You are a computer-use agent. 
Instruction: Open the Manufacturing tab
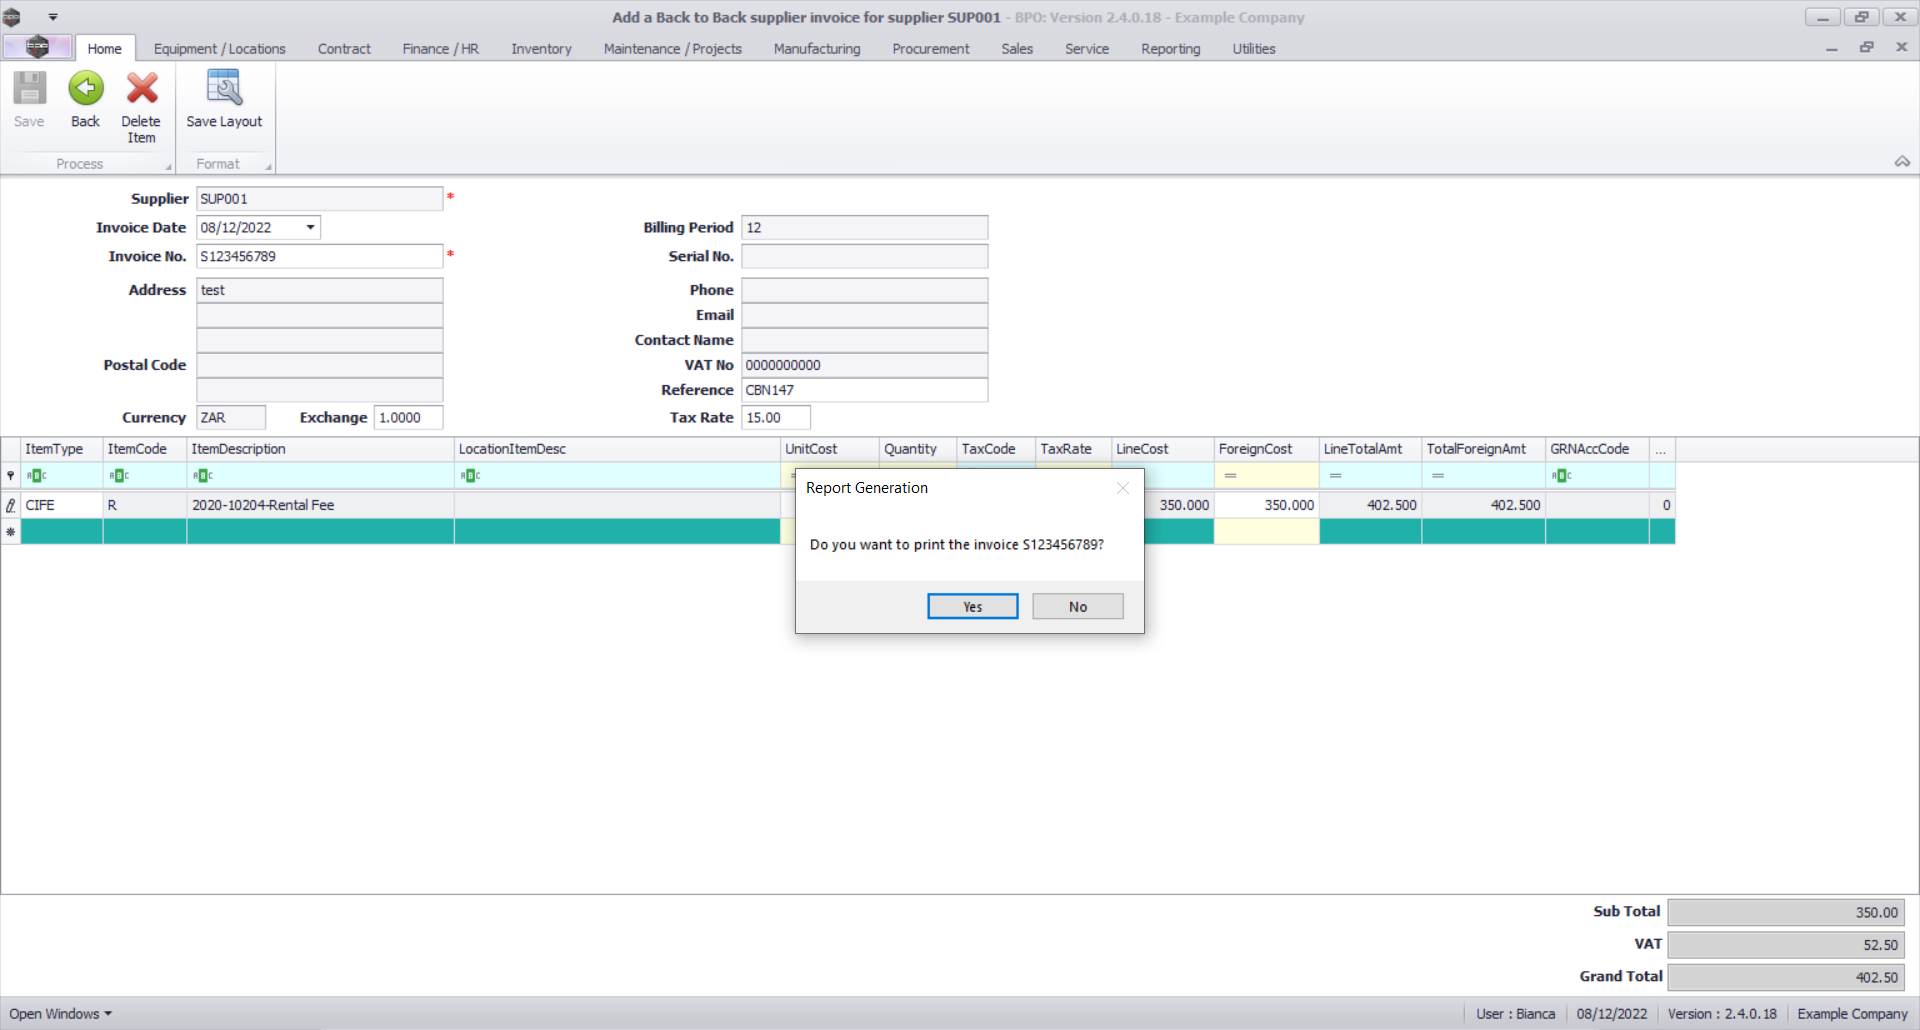[817, 49]
